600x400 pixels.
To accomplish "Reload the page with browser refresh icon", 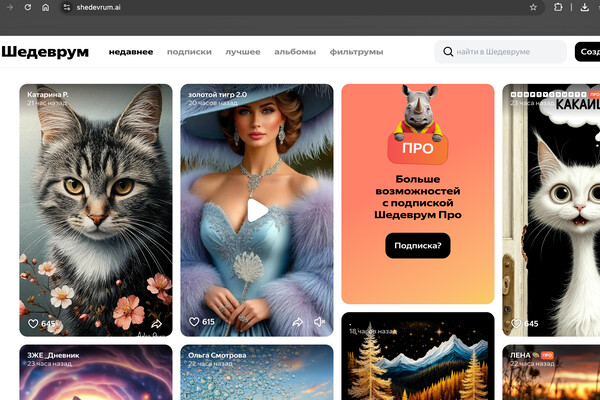I will click(28, 7).
